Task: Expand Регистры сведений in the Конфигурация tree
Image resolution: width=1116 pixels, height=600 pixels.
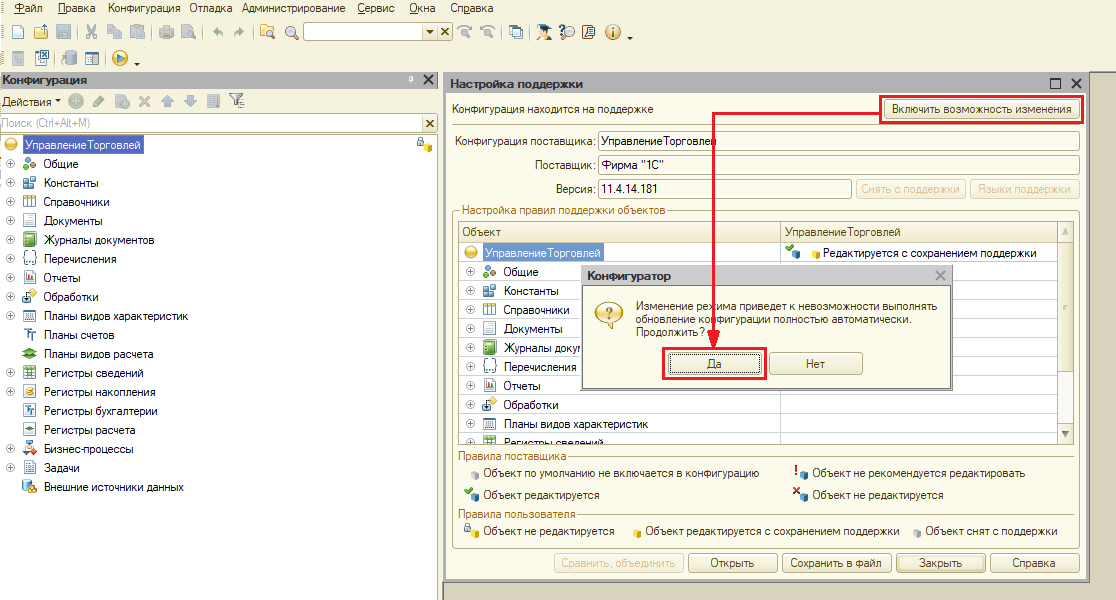Action: [x=11, y=372]
